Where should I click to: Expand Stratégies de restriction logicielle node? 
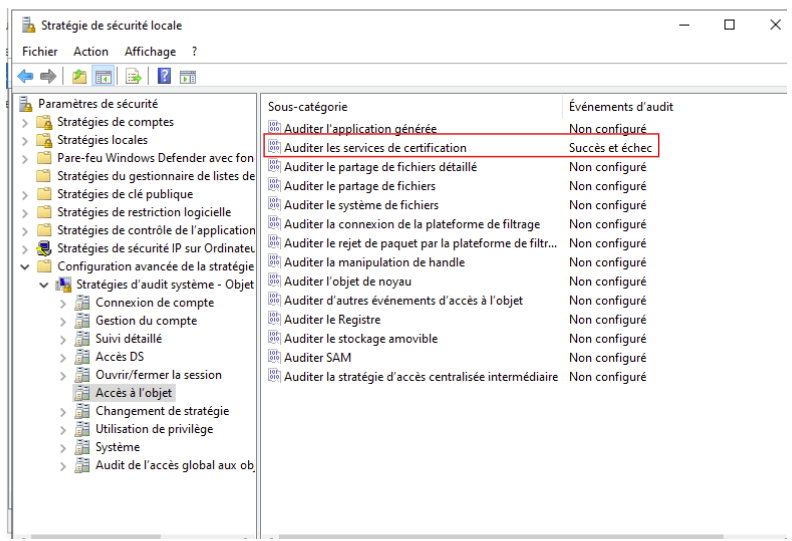pyautogui.click(x=25, y=213)
